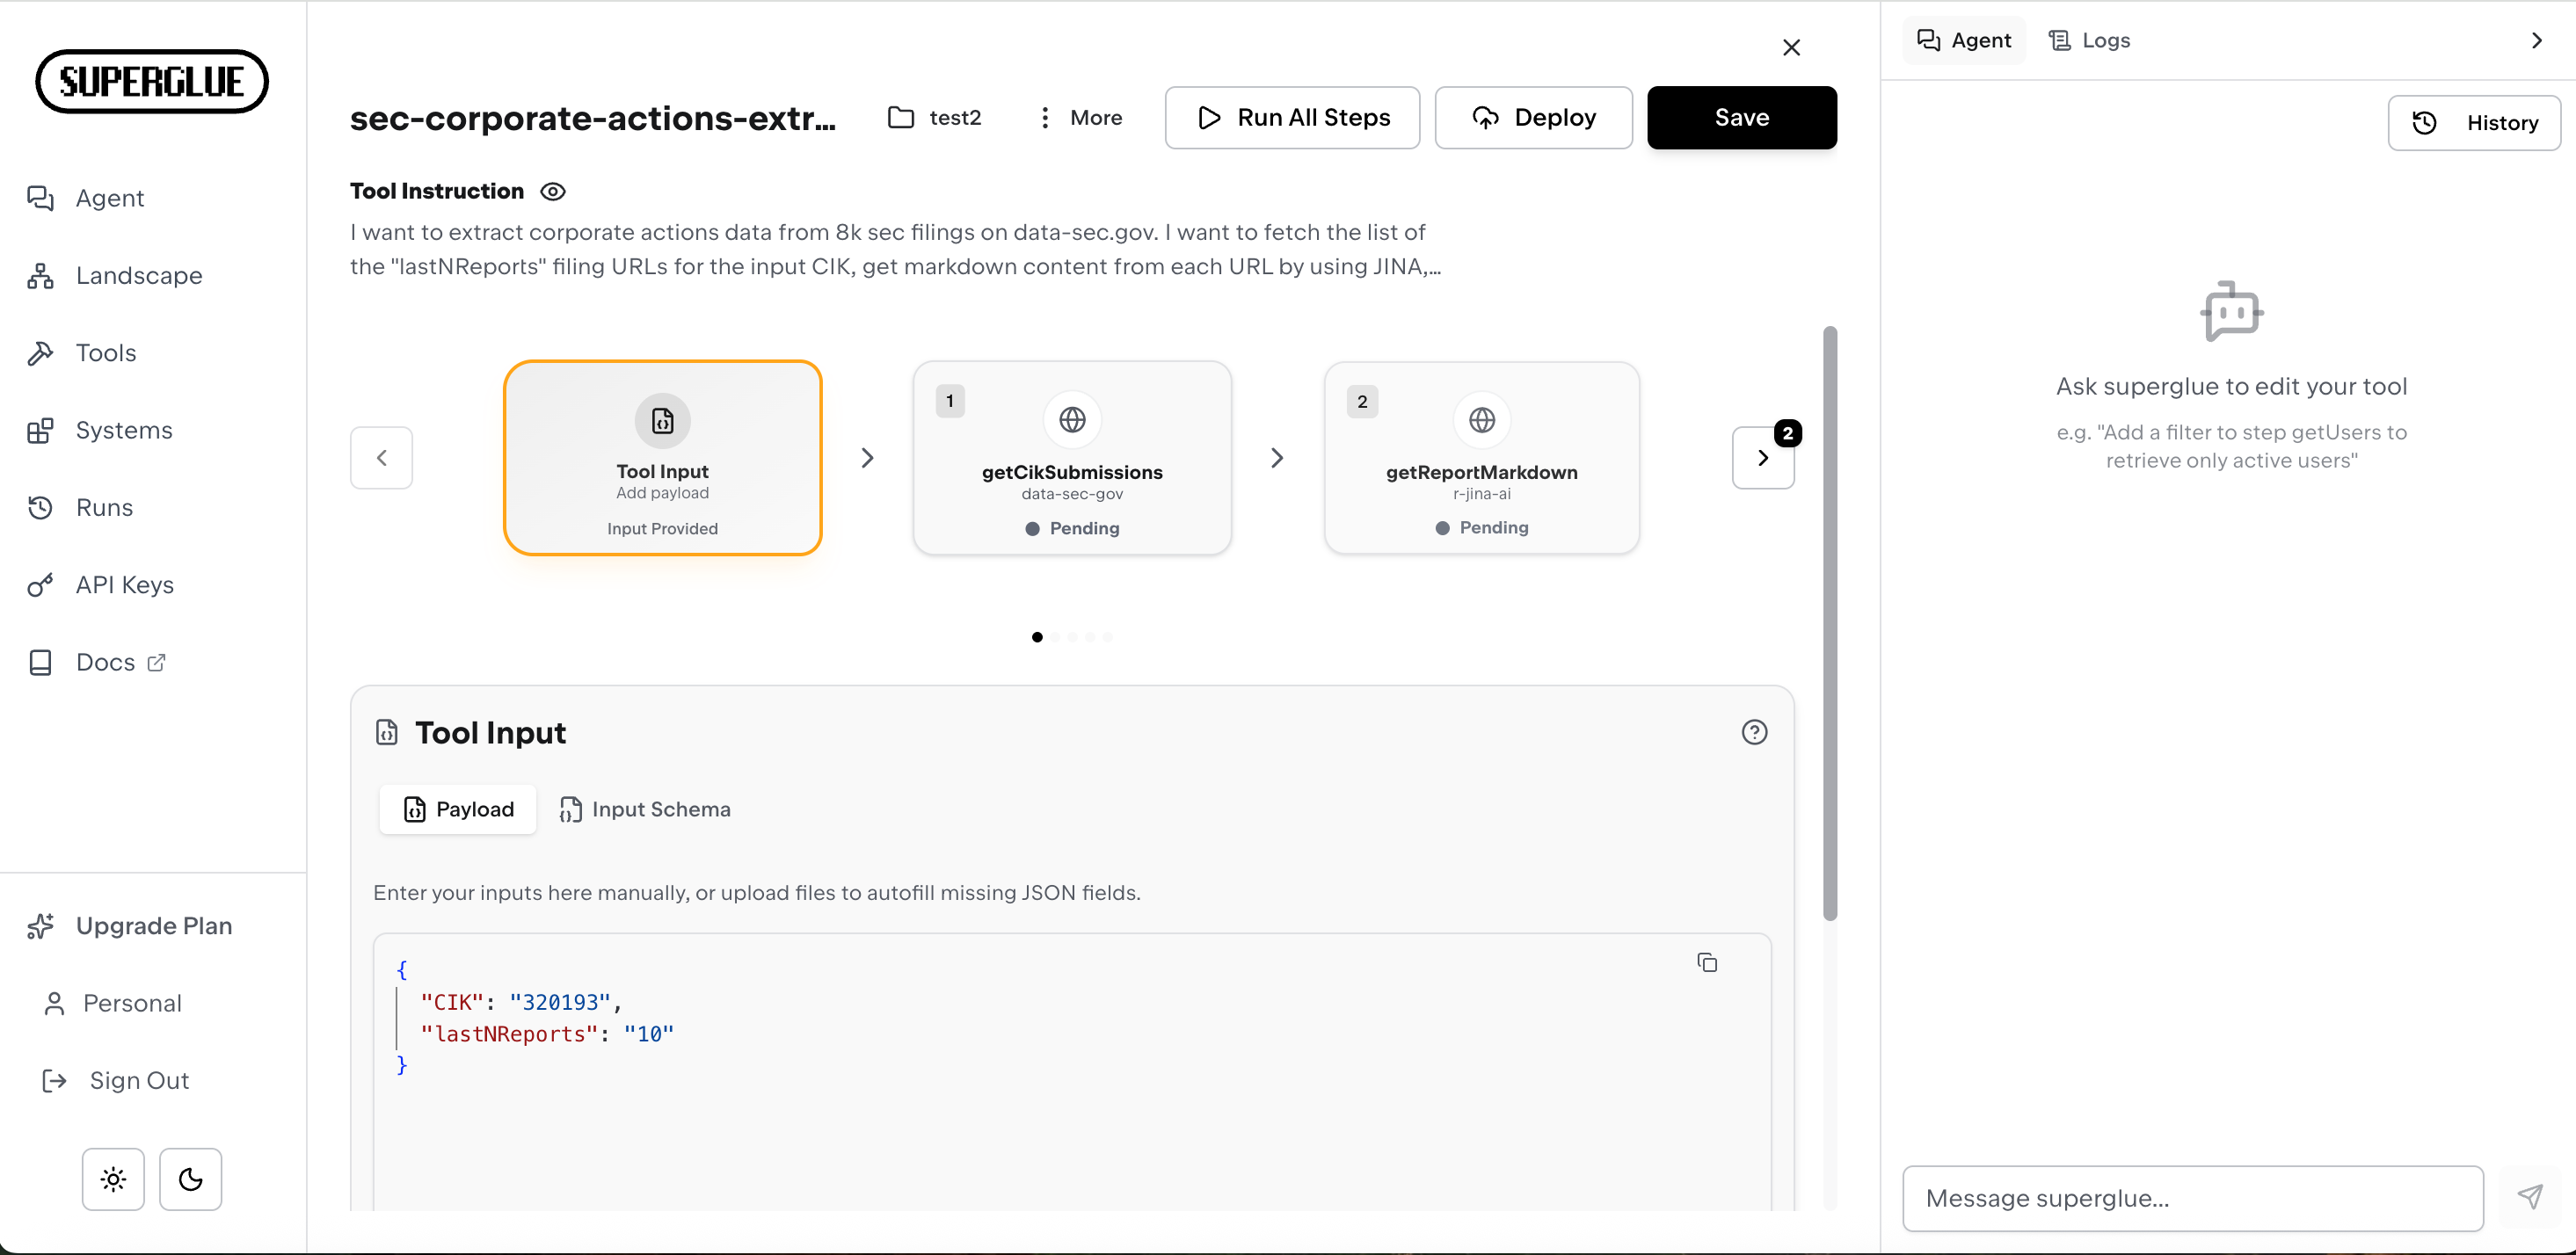
Task: Open the More options menu
Action: pyautogui.click(x=1078, y=117)
